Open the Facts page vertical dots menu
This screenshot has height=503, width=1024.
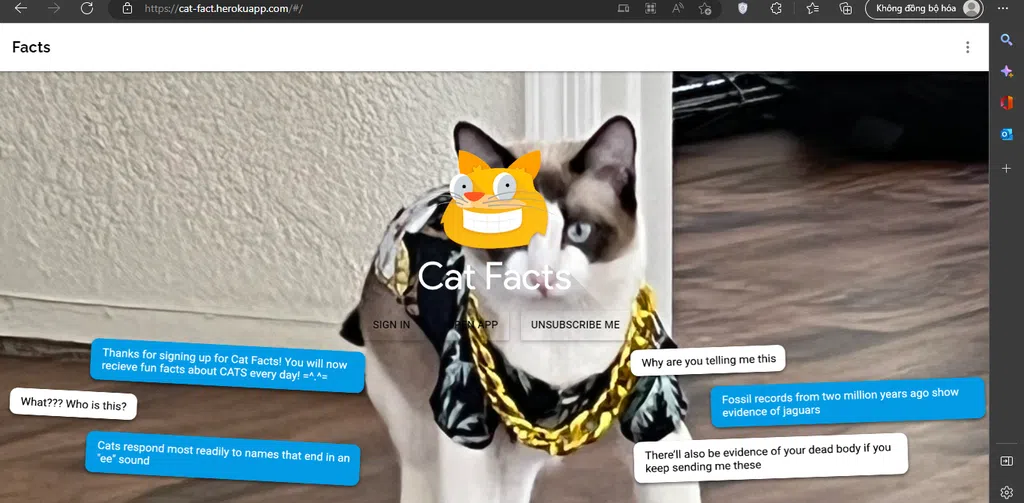point(967,47)
